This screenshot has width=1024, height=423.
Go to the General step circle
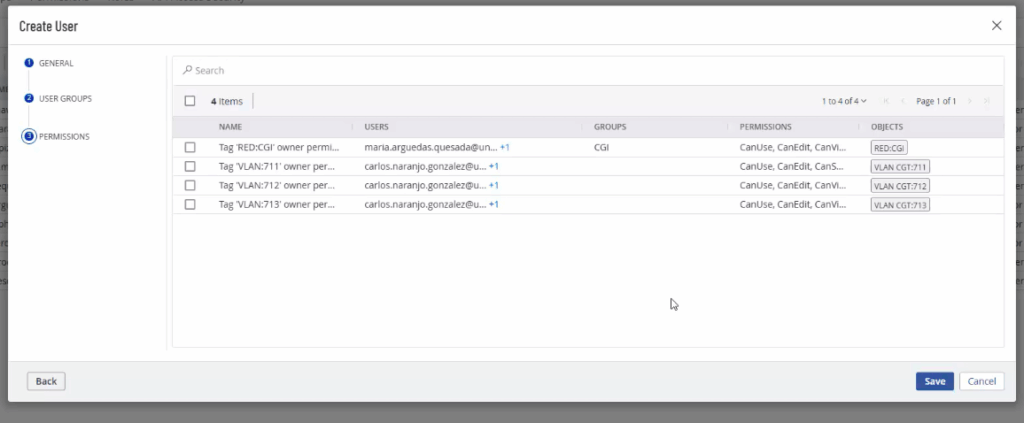click(x=29, y=63)
